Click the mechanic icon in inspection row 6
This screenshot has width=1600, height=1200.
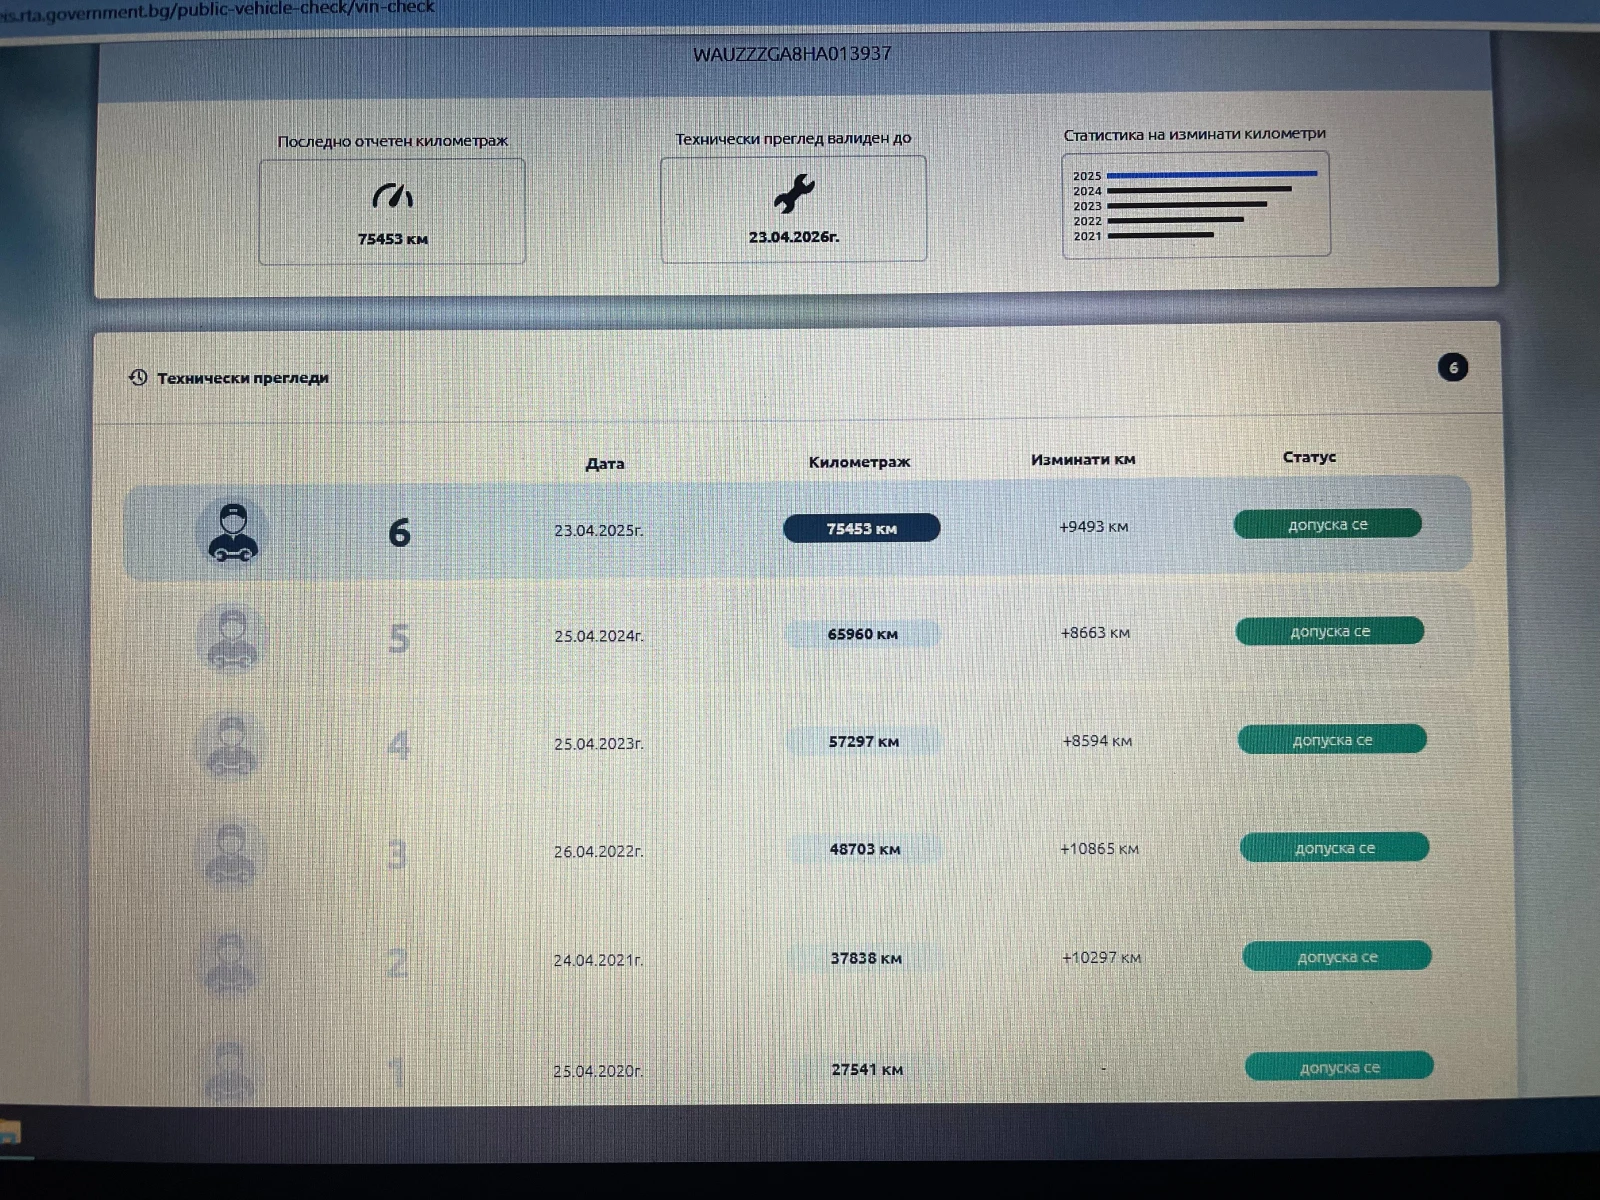click(233, 532)
